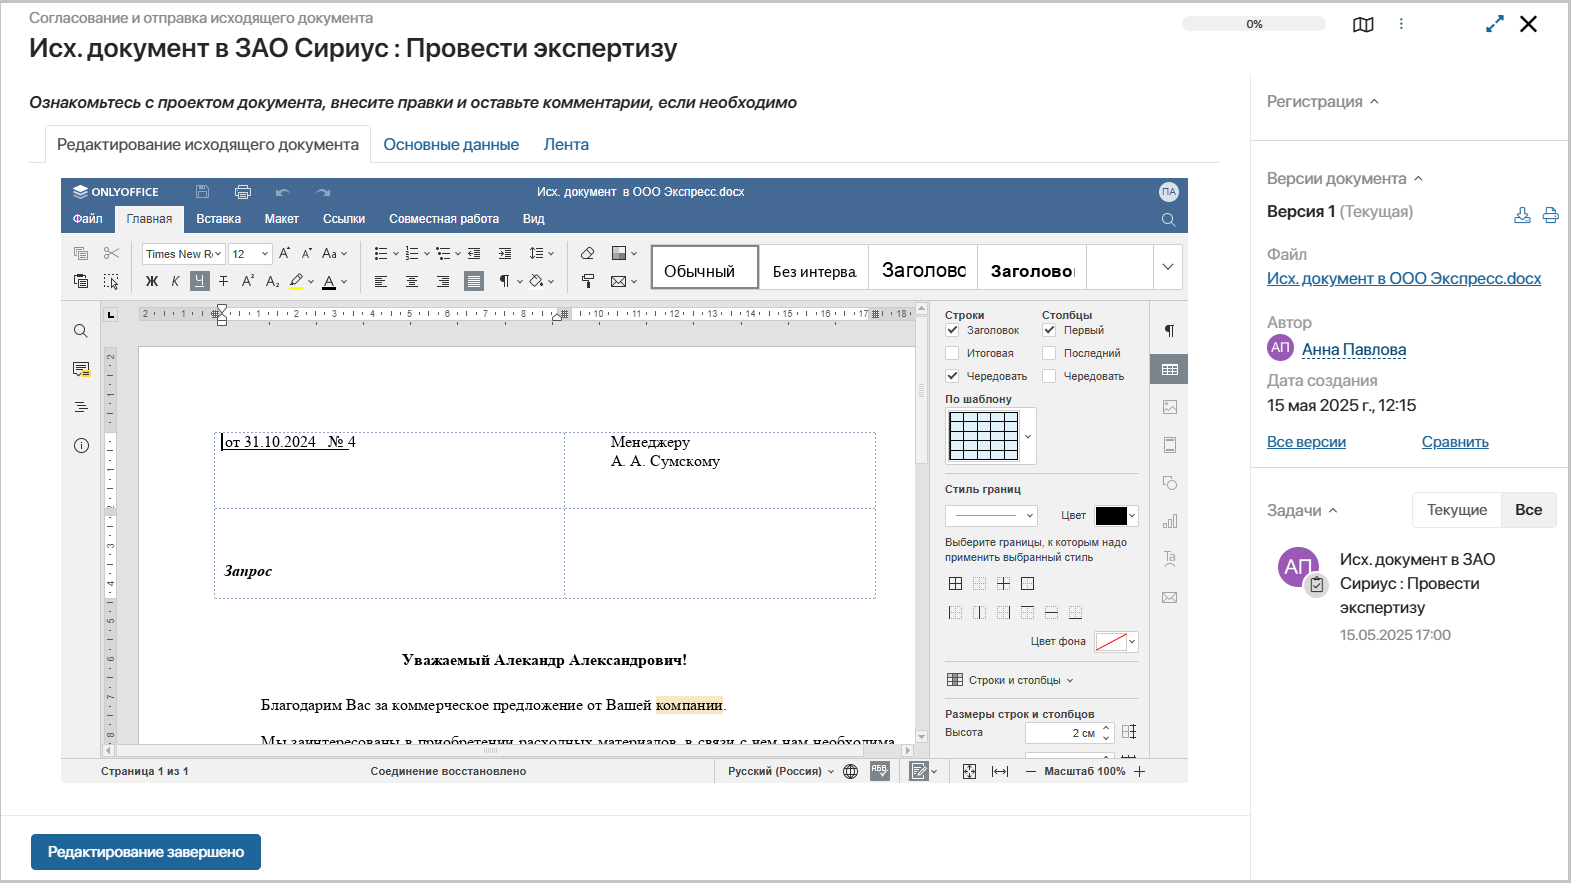The image size is (1571, 883).
Task: Apply bold formatting with the Ж button
Action: tap(152, 281)
